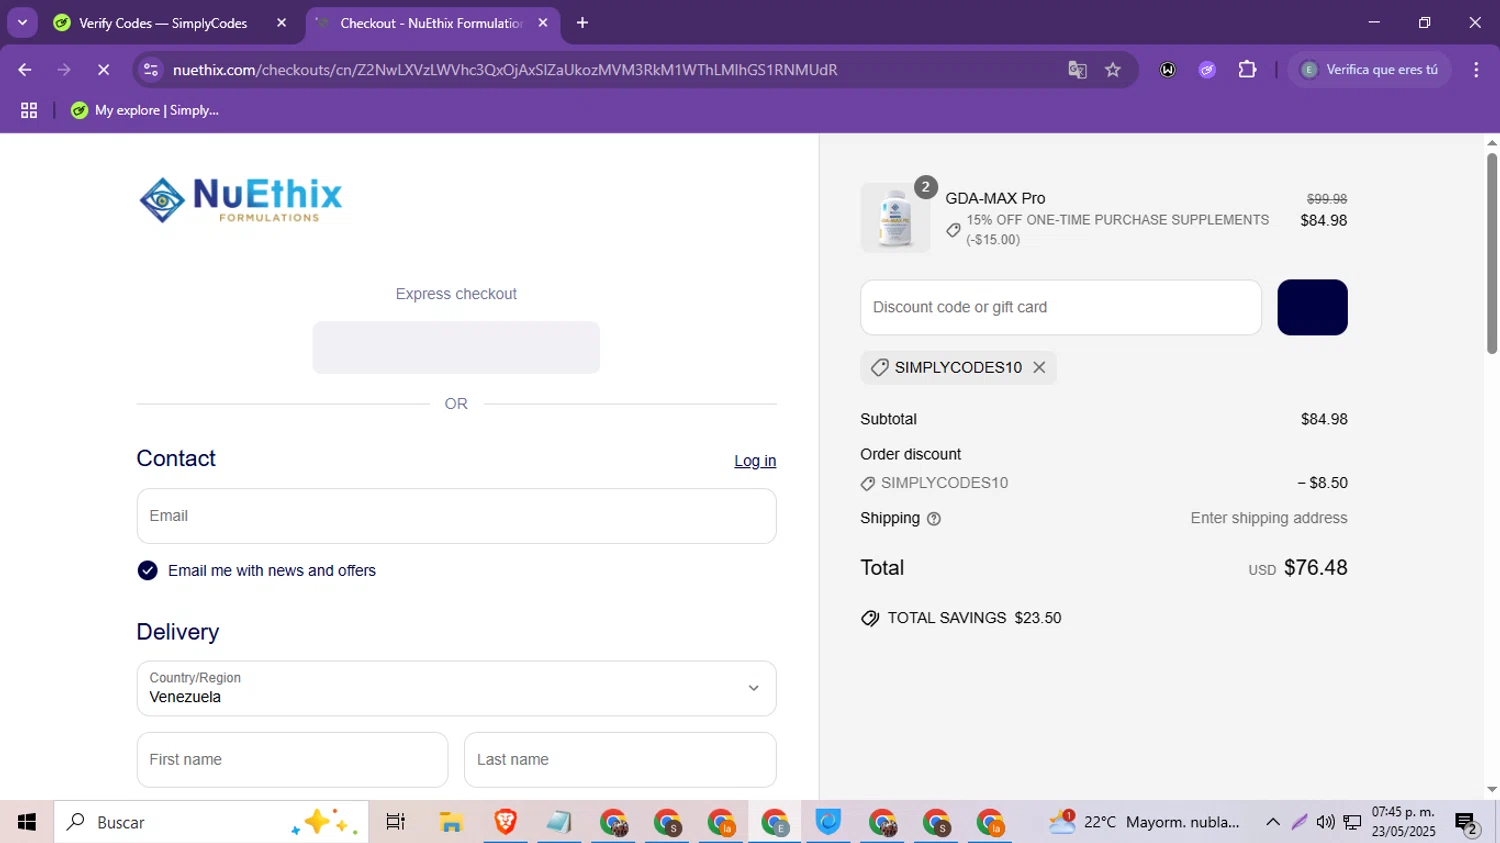The width and height of the screenshot is (1500, 843).
Task: Open the blue shield app on taskbar
Action: 829,822
